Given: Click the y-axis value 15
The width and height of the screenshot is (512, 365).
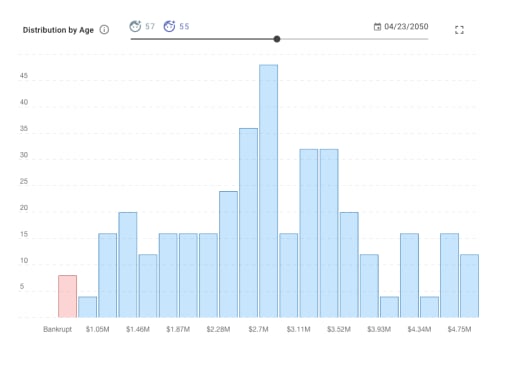Looking at the screenshot, I should [x=24, y=234].
